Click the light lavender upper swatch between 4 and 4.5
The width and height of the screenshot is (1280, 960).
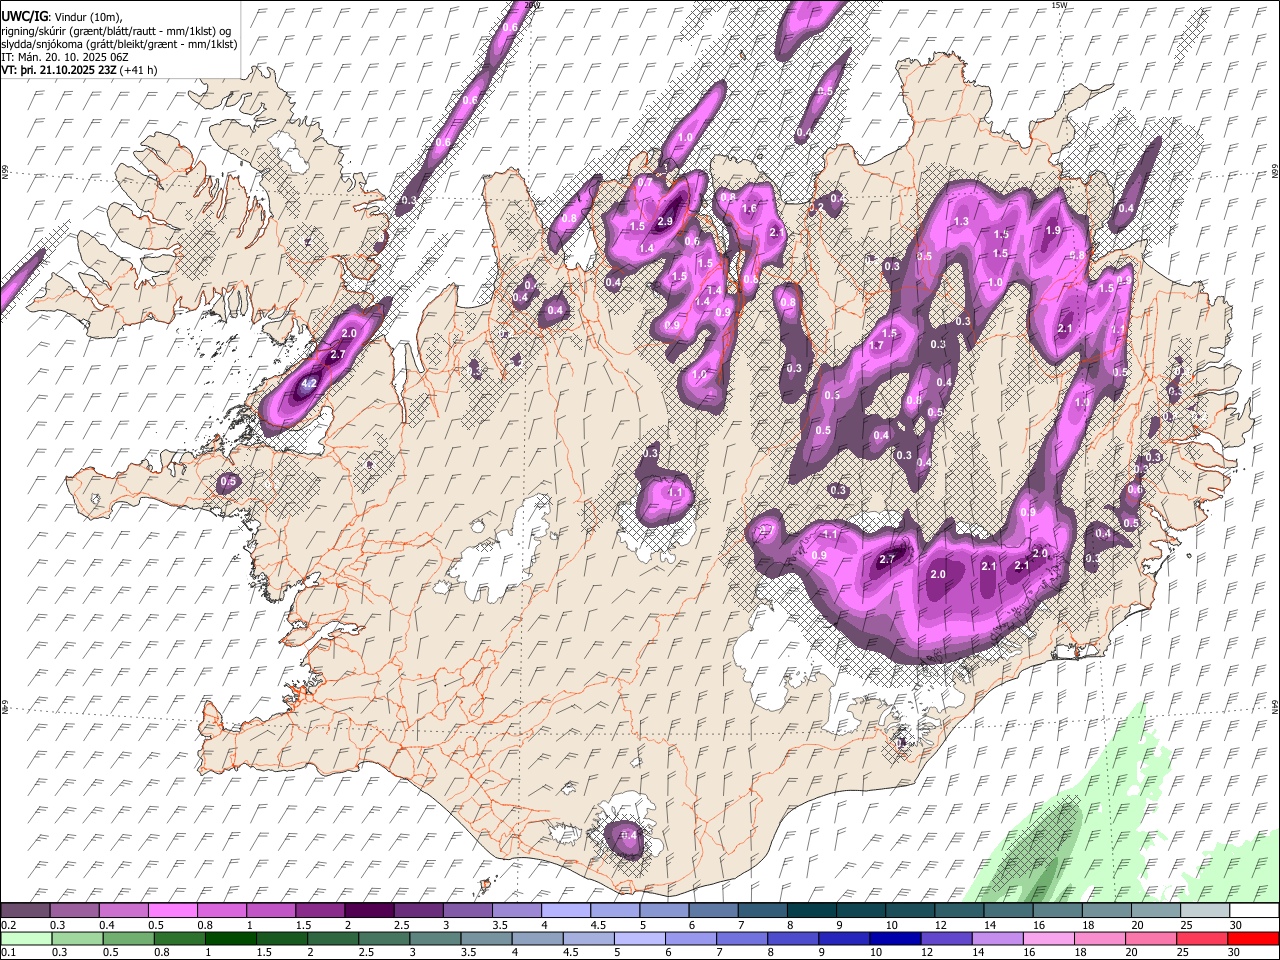coord(567,910)
